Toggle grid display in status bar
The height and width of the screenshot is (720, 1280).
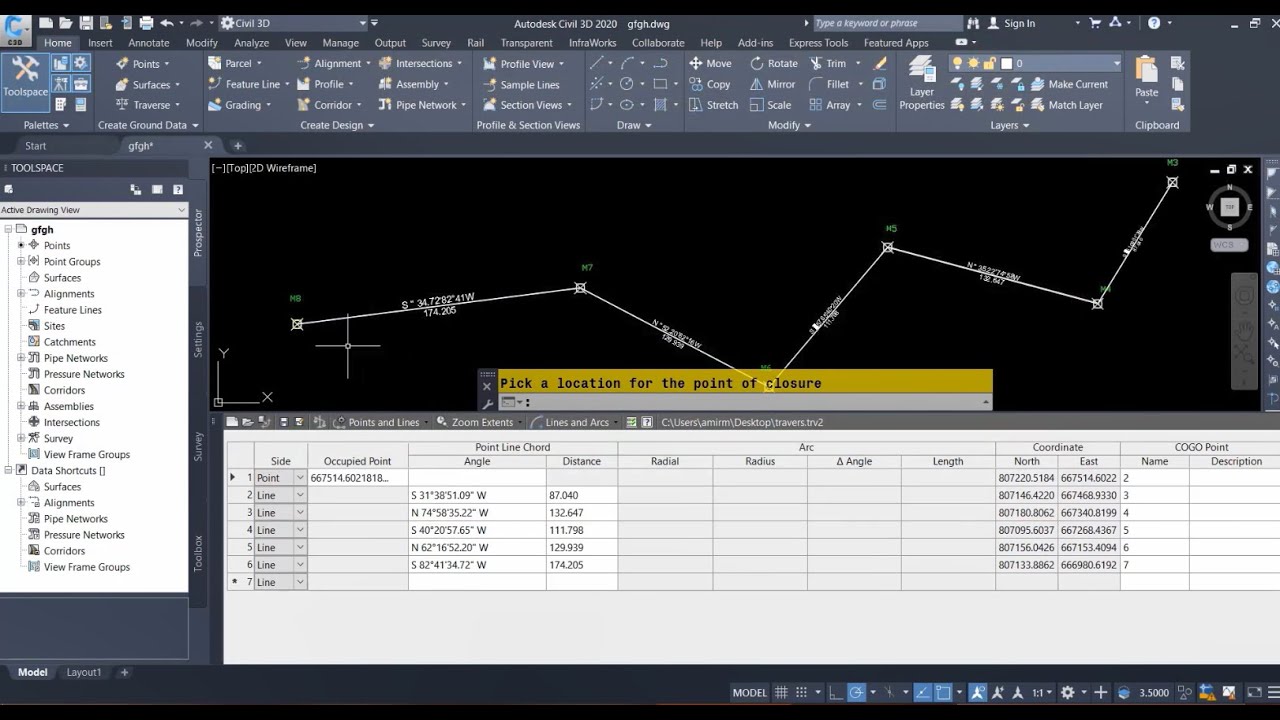coord(782,692)
